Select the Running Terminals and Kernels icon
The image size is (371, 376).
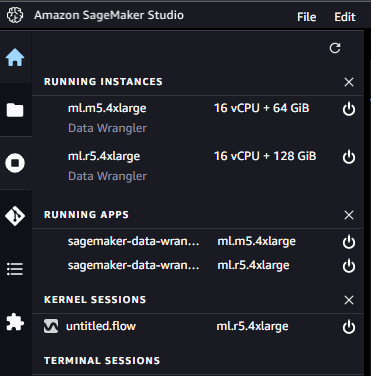point(15,163)
